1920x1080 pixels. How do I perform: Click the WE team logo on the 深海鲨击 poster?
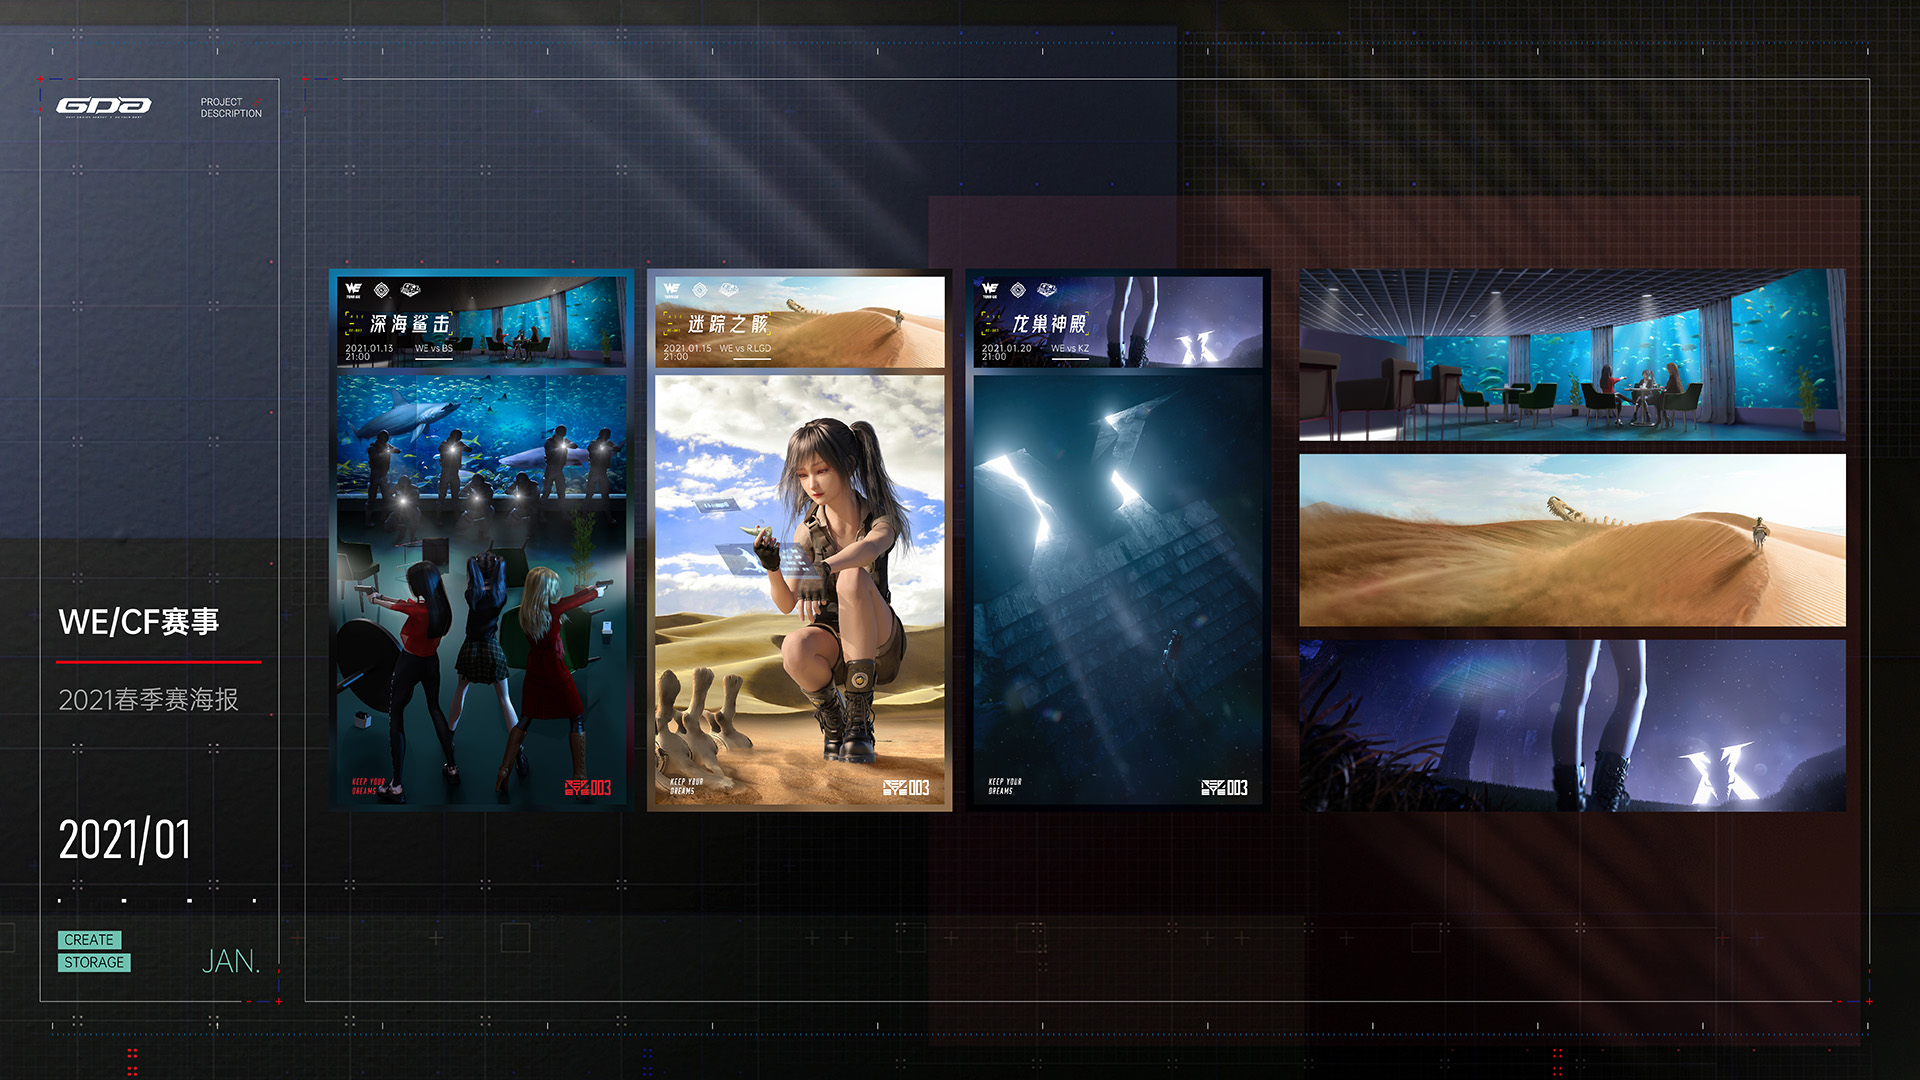coord(353,290)
